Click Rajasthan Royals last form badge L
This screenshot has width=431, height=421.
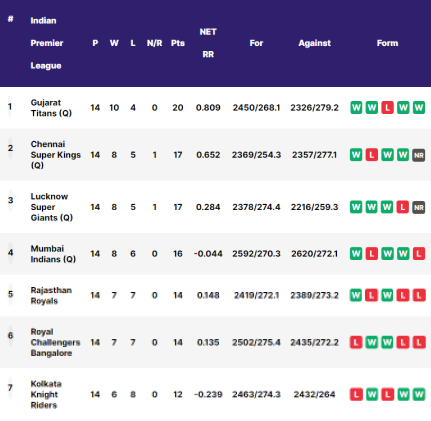[419, 295]
